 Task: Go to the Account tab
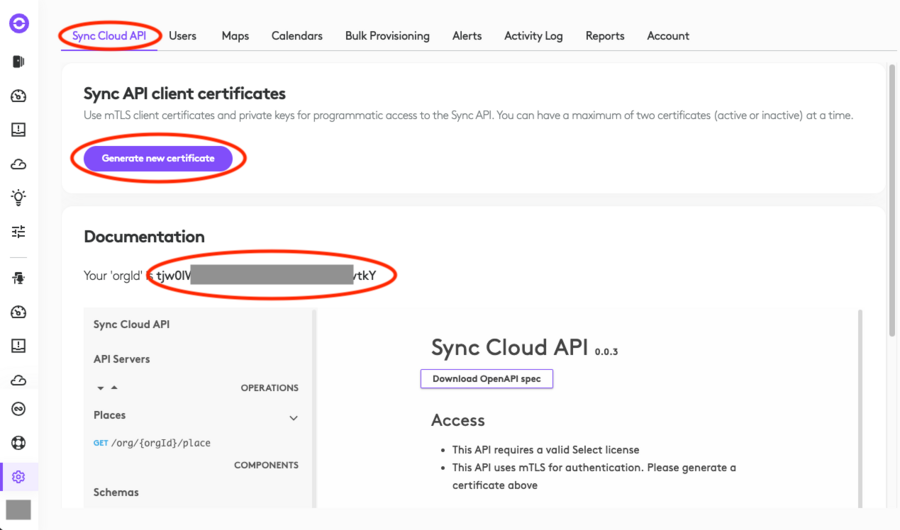(x=668, y=36)
